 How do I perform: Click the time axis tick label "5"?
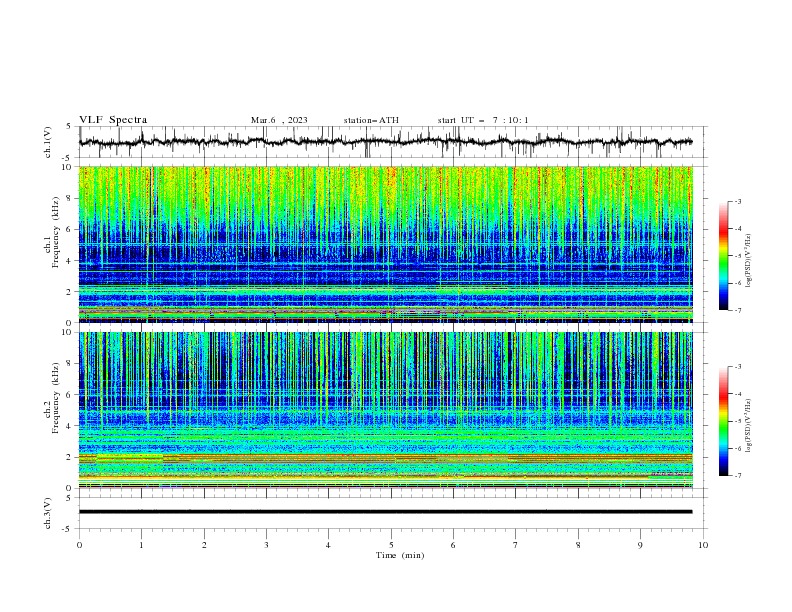click(x=391, y=545)
